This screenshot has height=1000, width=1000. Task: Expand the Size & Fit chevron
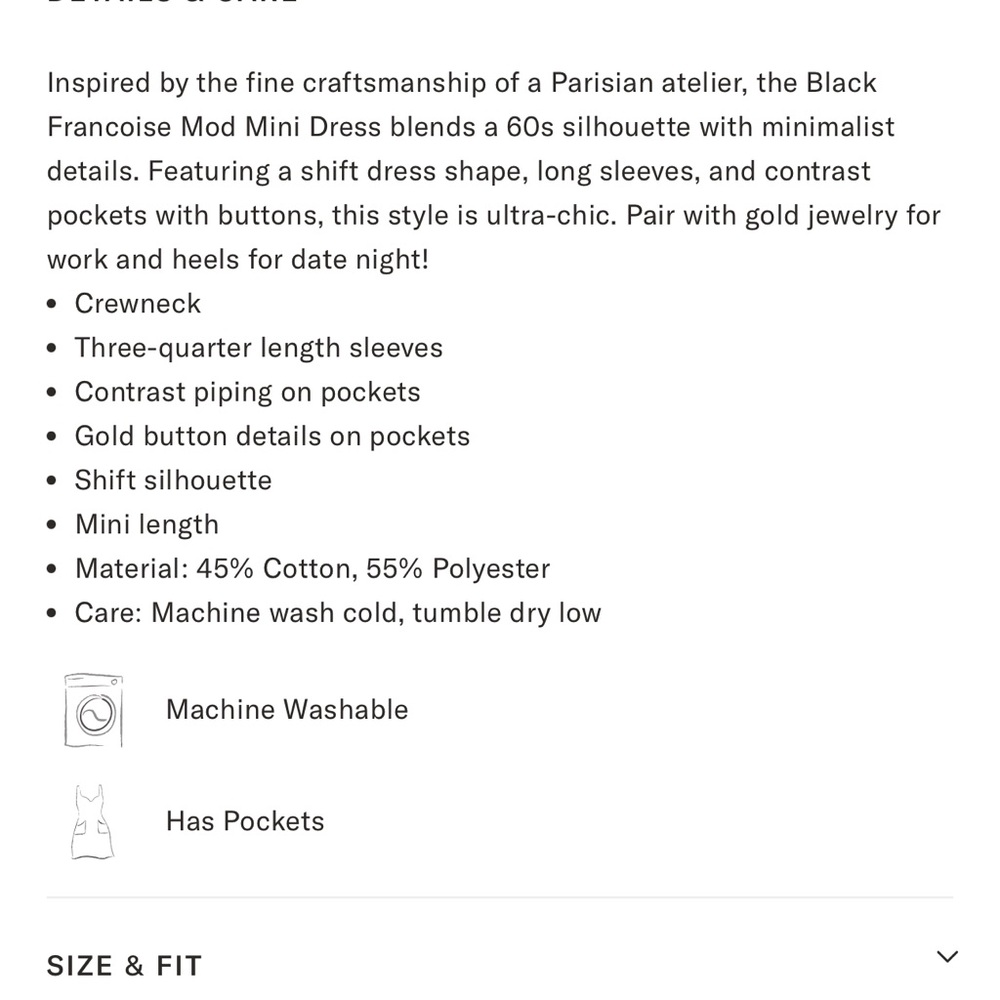click(947, 957)
